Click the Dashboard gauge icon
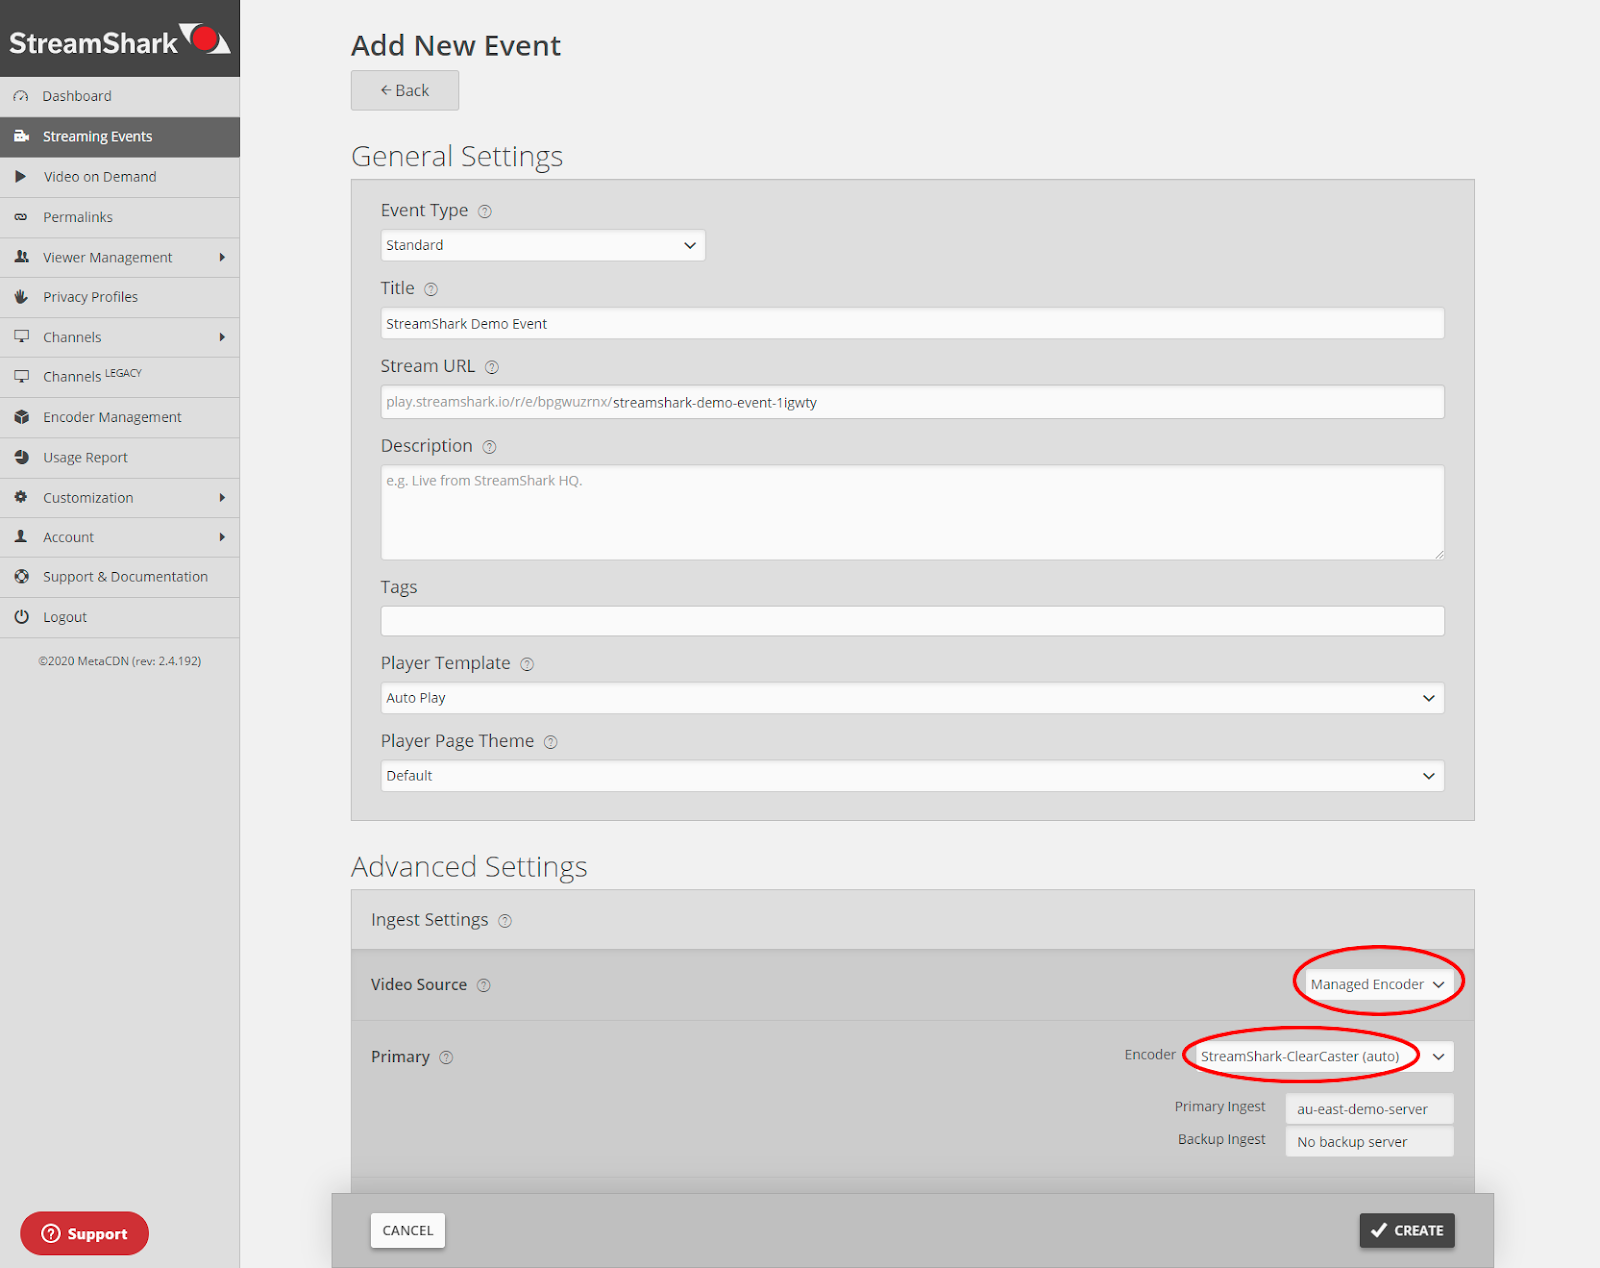 click(x=21, y=96)
